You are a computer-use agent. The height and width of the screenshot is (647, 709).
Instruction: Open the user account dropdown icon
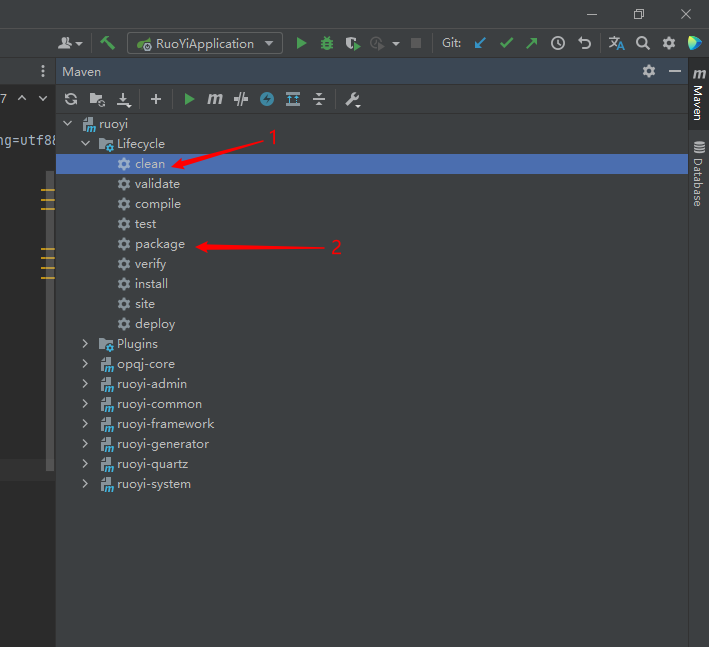(70, 43)
